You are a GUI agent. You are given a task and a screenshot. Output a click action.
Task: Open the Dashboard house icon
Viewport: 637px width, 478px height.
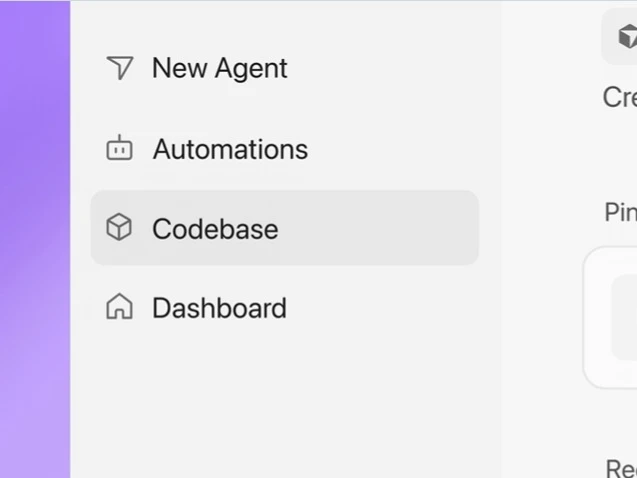(119, 306)
